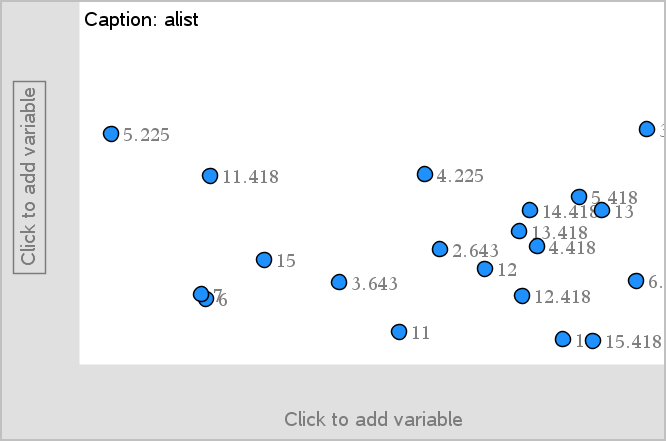Select the data point labeled 5.225
The image size is (666, 441).
[111, 134]
